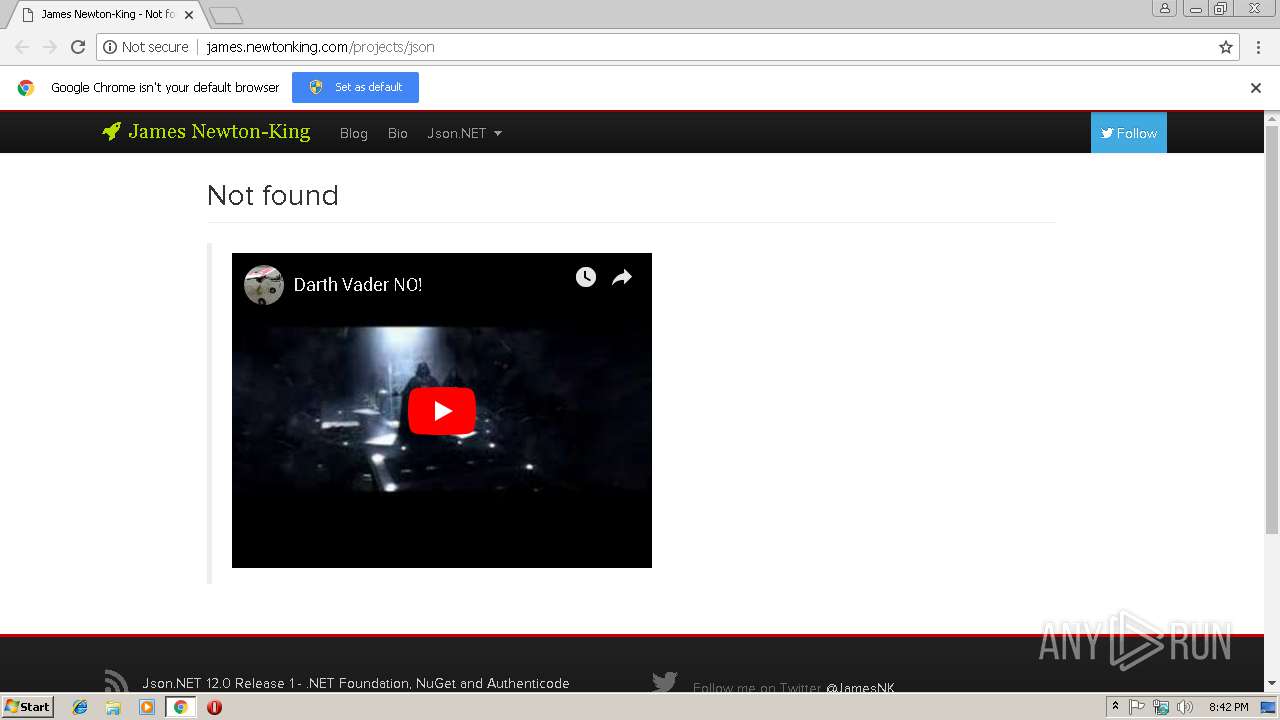The width and height of the screenshot is (1280, 720).
Task: Click the Watch later clock icon
Action: pyautogui.click(x=586, y=277)
